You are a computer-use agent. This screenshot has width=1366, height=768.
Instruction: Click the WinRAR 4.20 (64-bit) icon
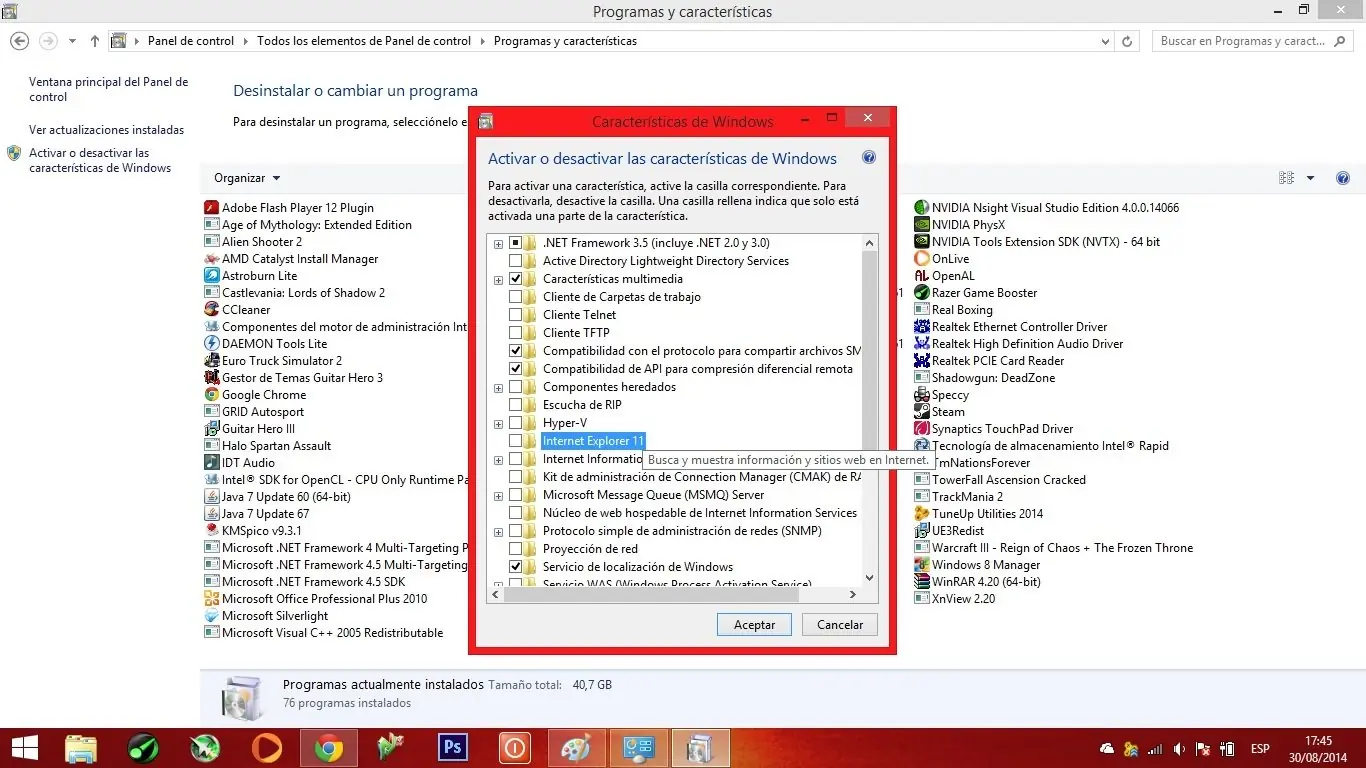[x=922, y=582]
